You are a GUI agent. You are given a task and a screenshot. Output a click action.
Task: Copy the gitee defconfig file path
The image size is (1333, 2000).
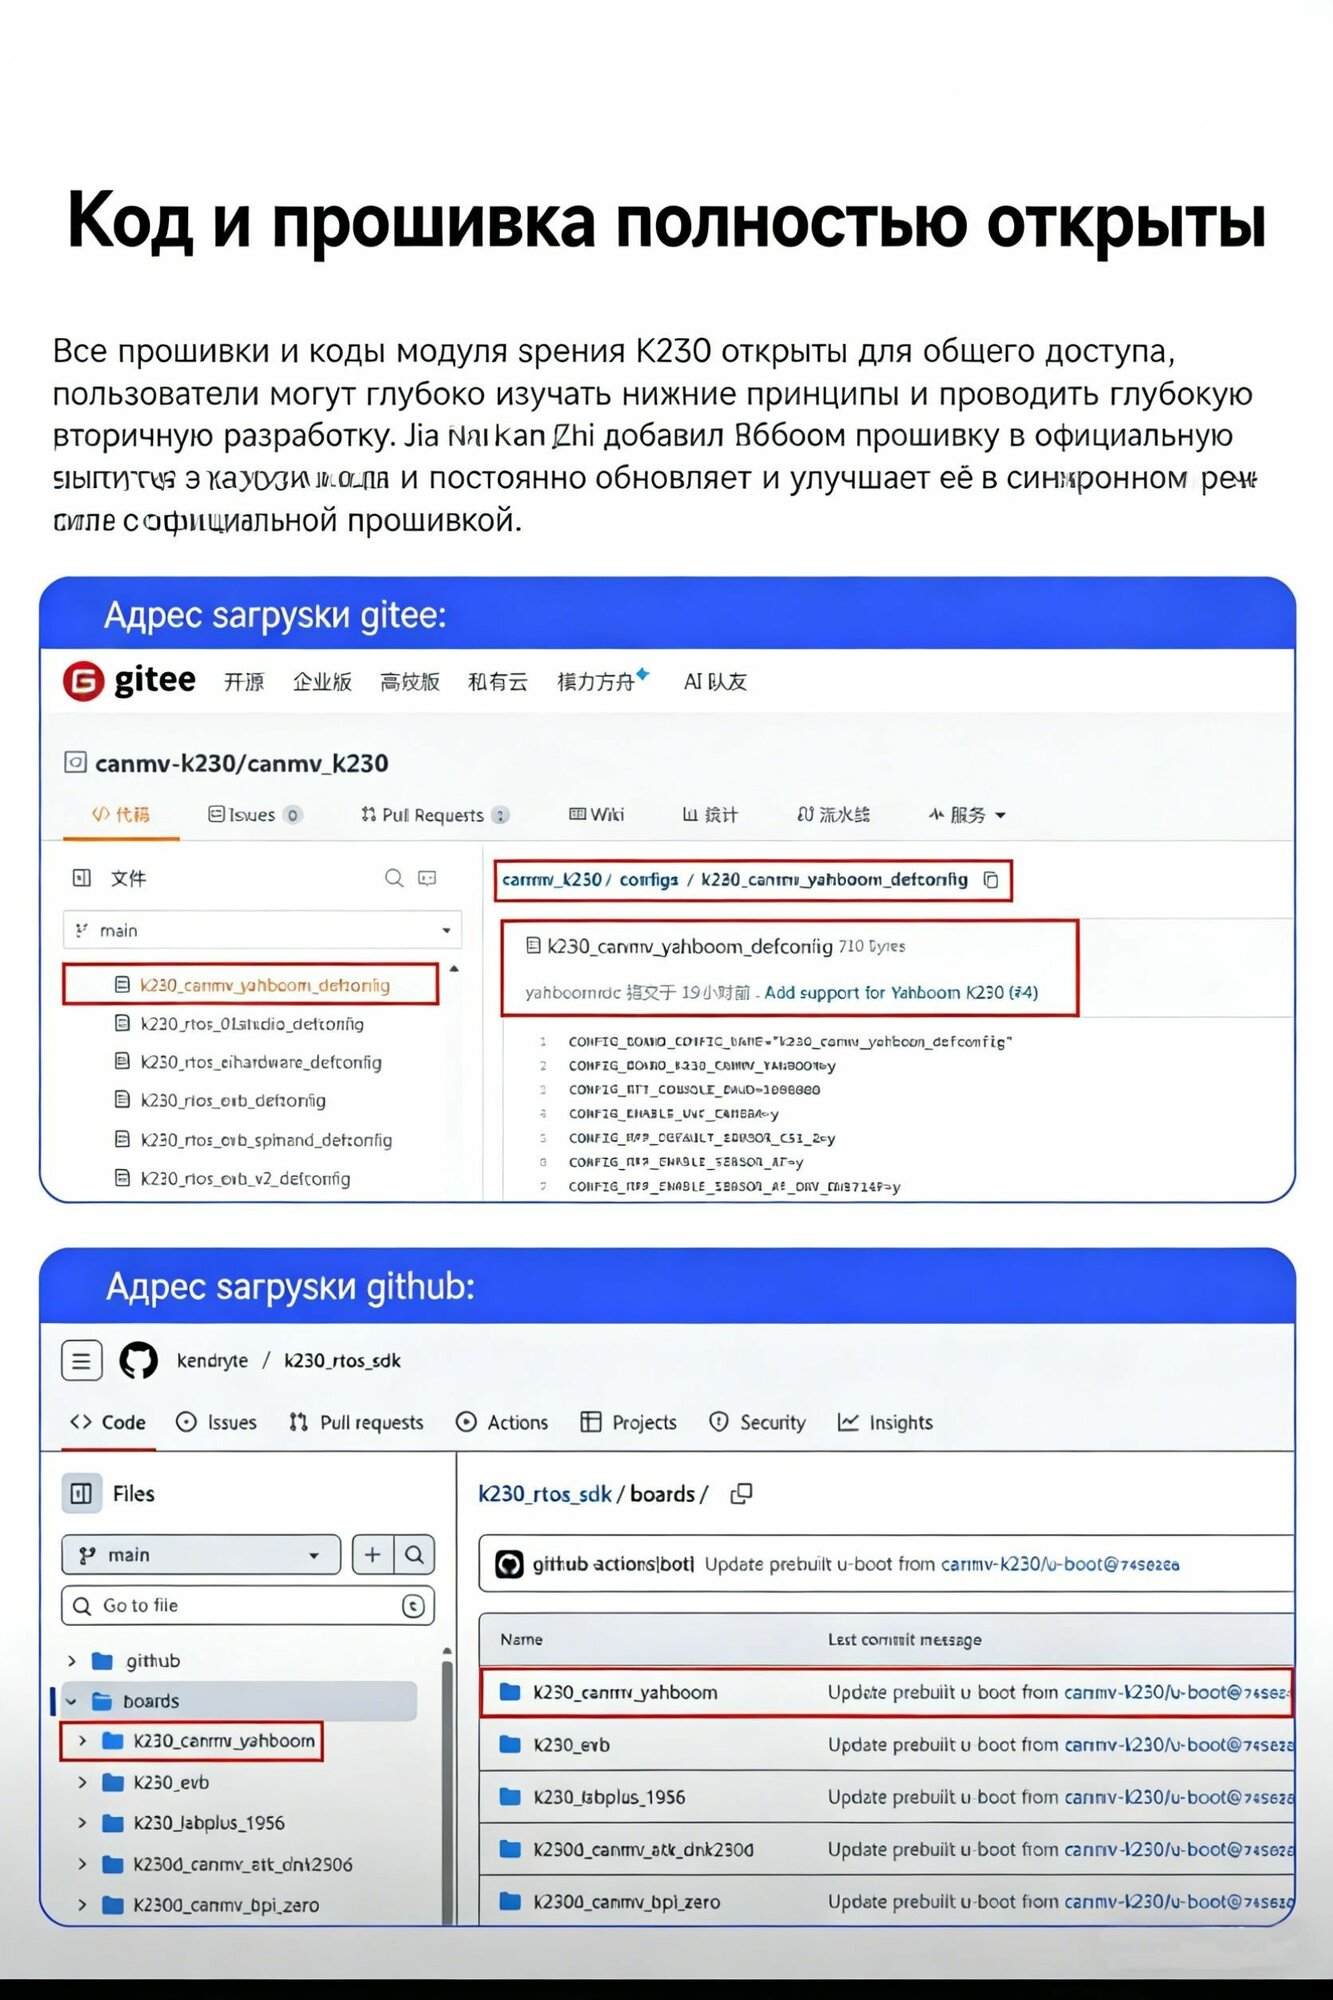click(x=991, y=880)
